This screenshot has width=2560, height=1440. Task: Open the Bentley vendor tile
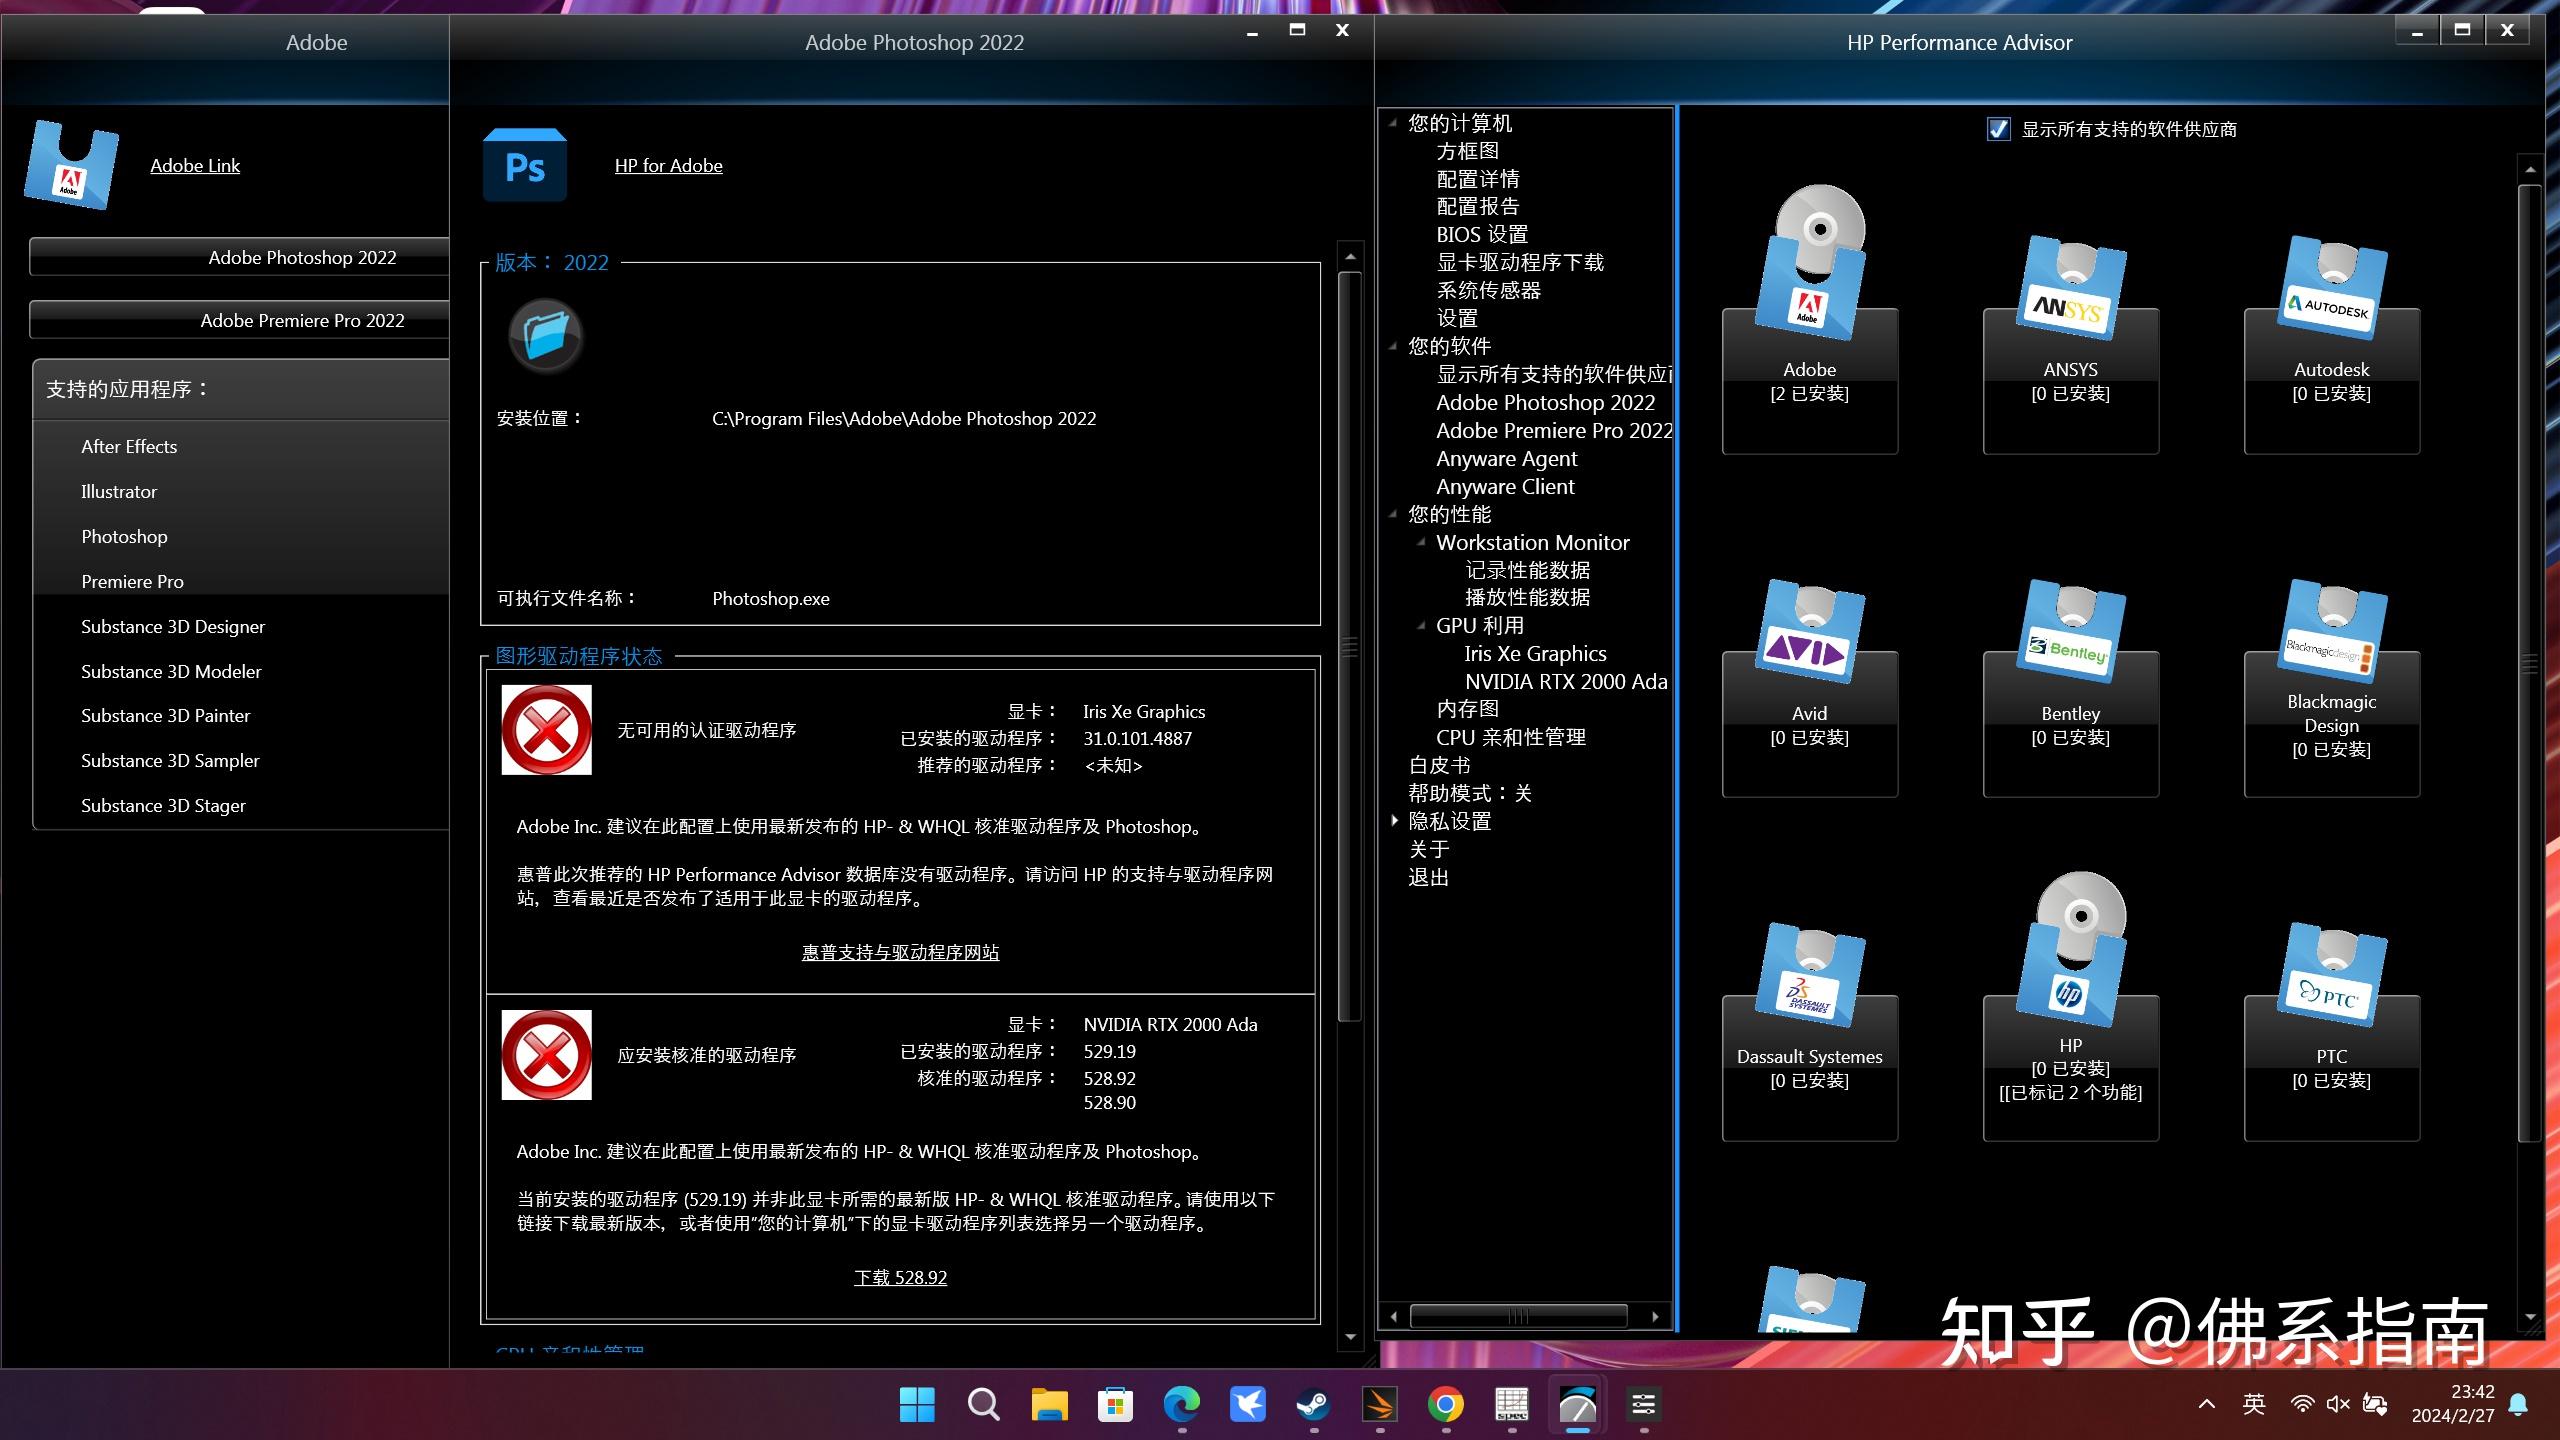coord(2070,688)
